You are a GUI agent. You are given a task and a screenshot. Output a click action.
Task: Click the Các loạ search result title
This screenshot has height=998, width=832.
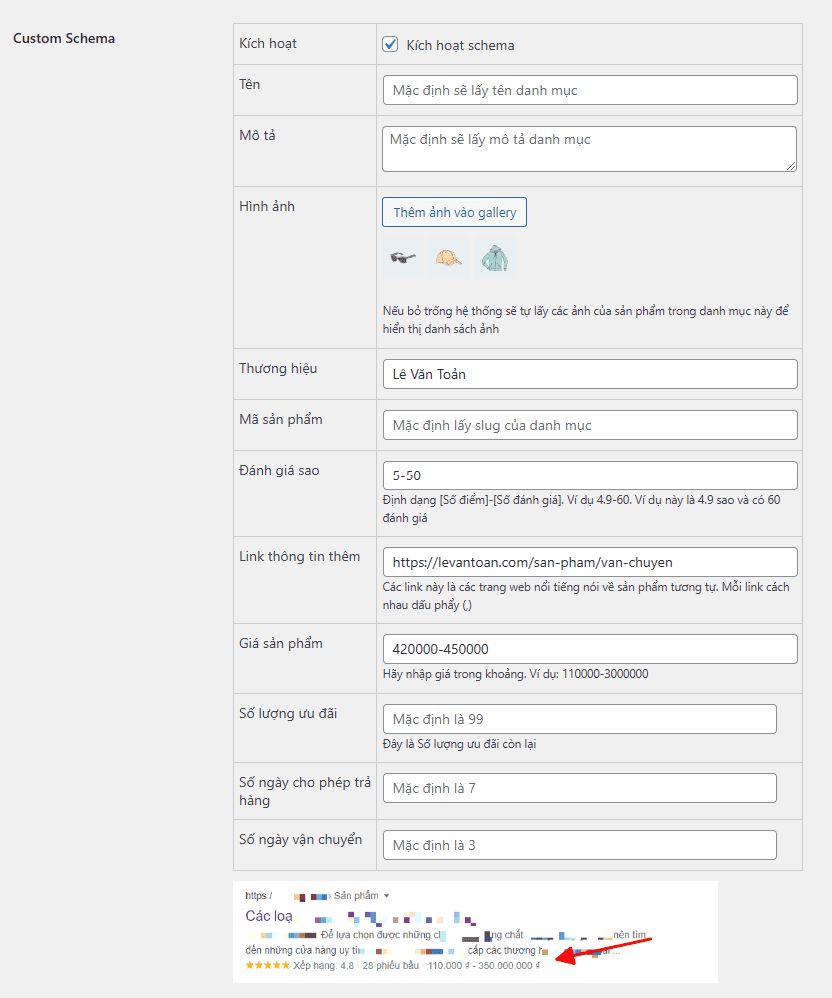click(269, 916)
